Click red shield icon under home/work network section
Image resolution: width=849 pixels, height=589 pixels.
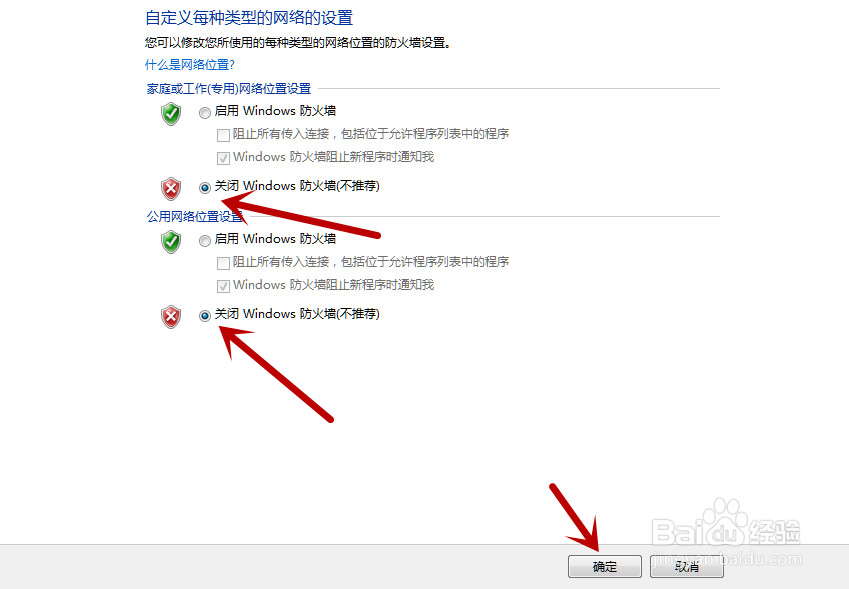tap(171, 189)
